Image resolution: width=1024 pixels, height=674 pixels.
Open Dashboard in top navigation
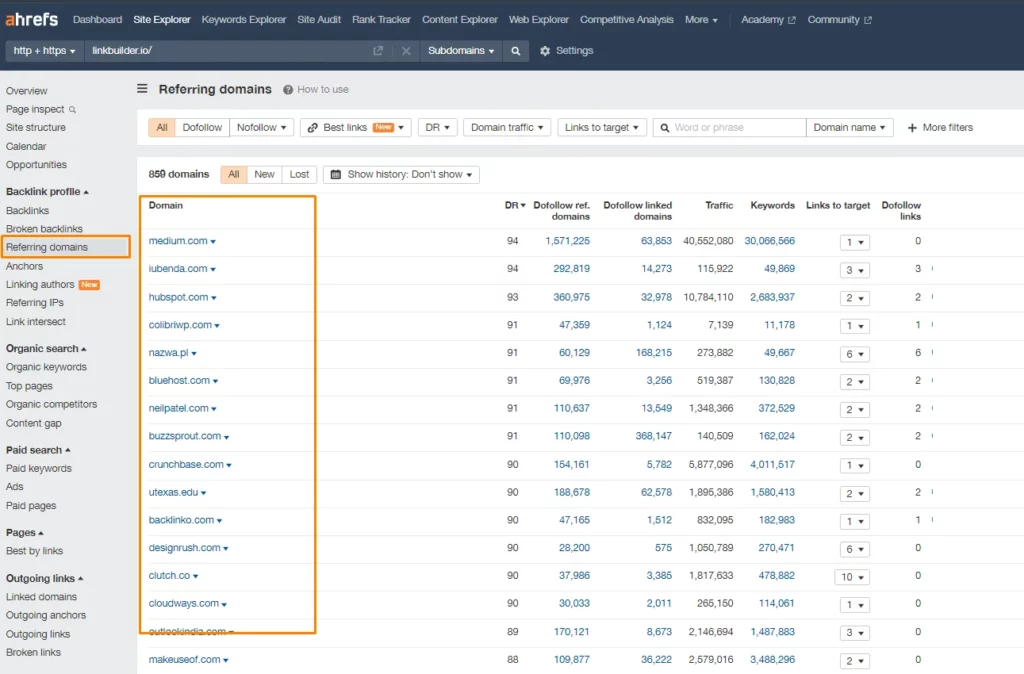click(x=97, y=20)
